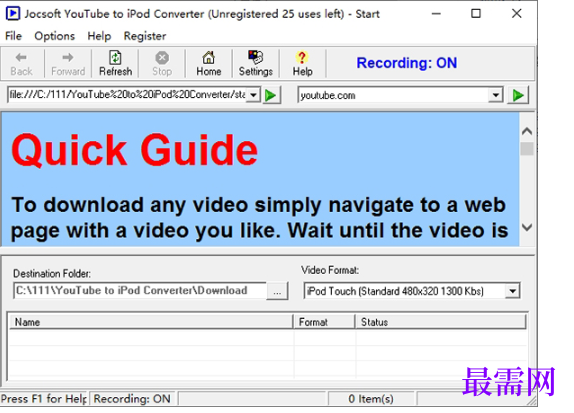Minimize the Jocsoft converter window

[436, 14]
